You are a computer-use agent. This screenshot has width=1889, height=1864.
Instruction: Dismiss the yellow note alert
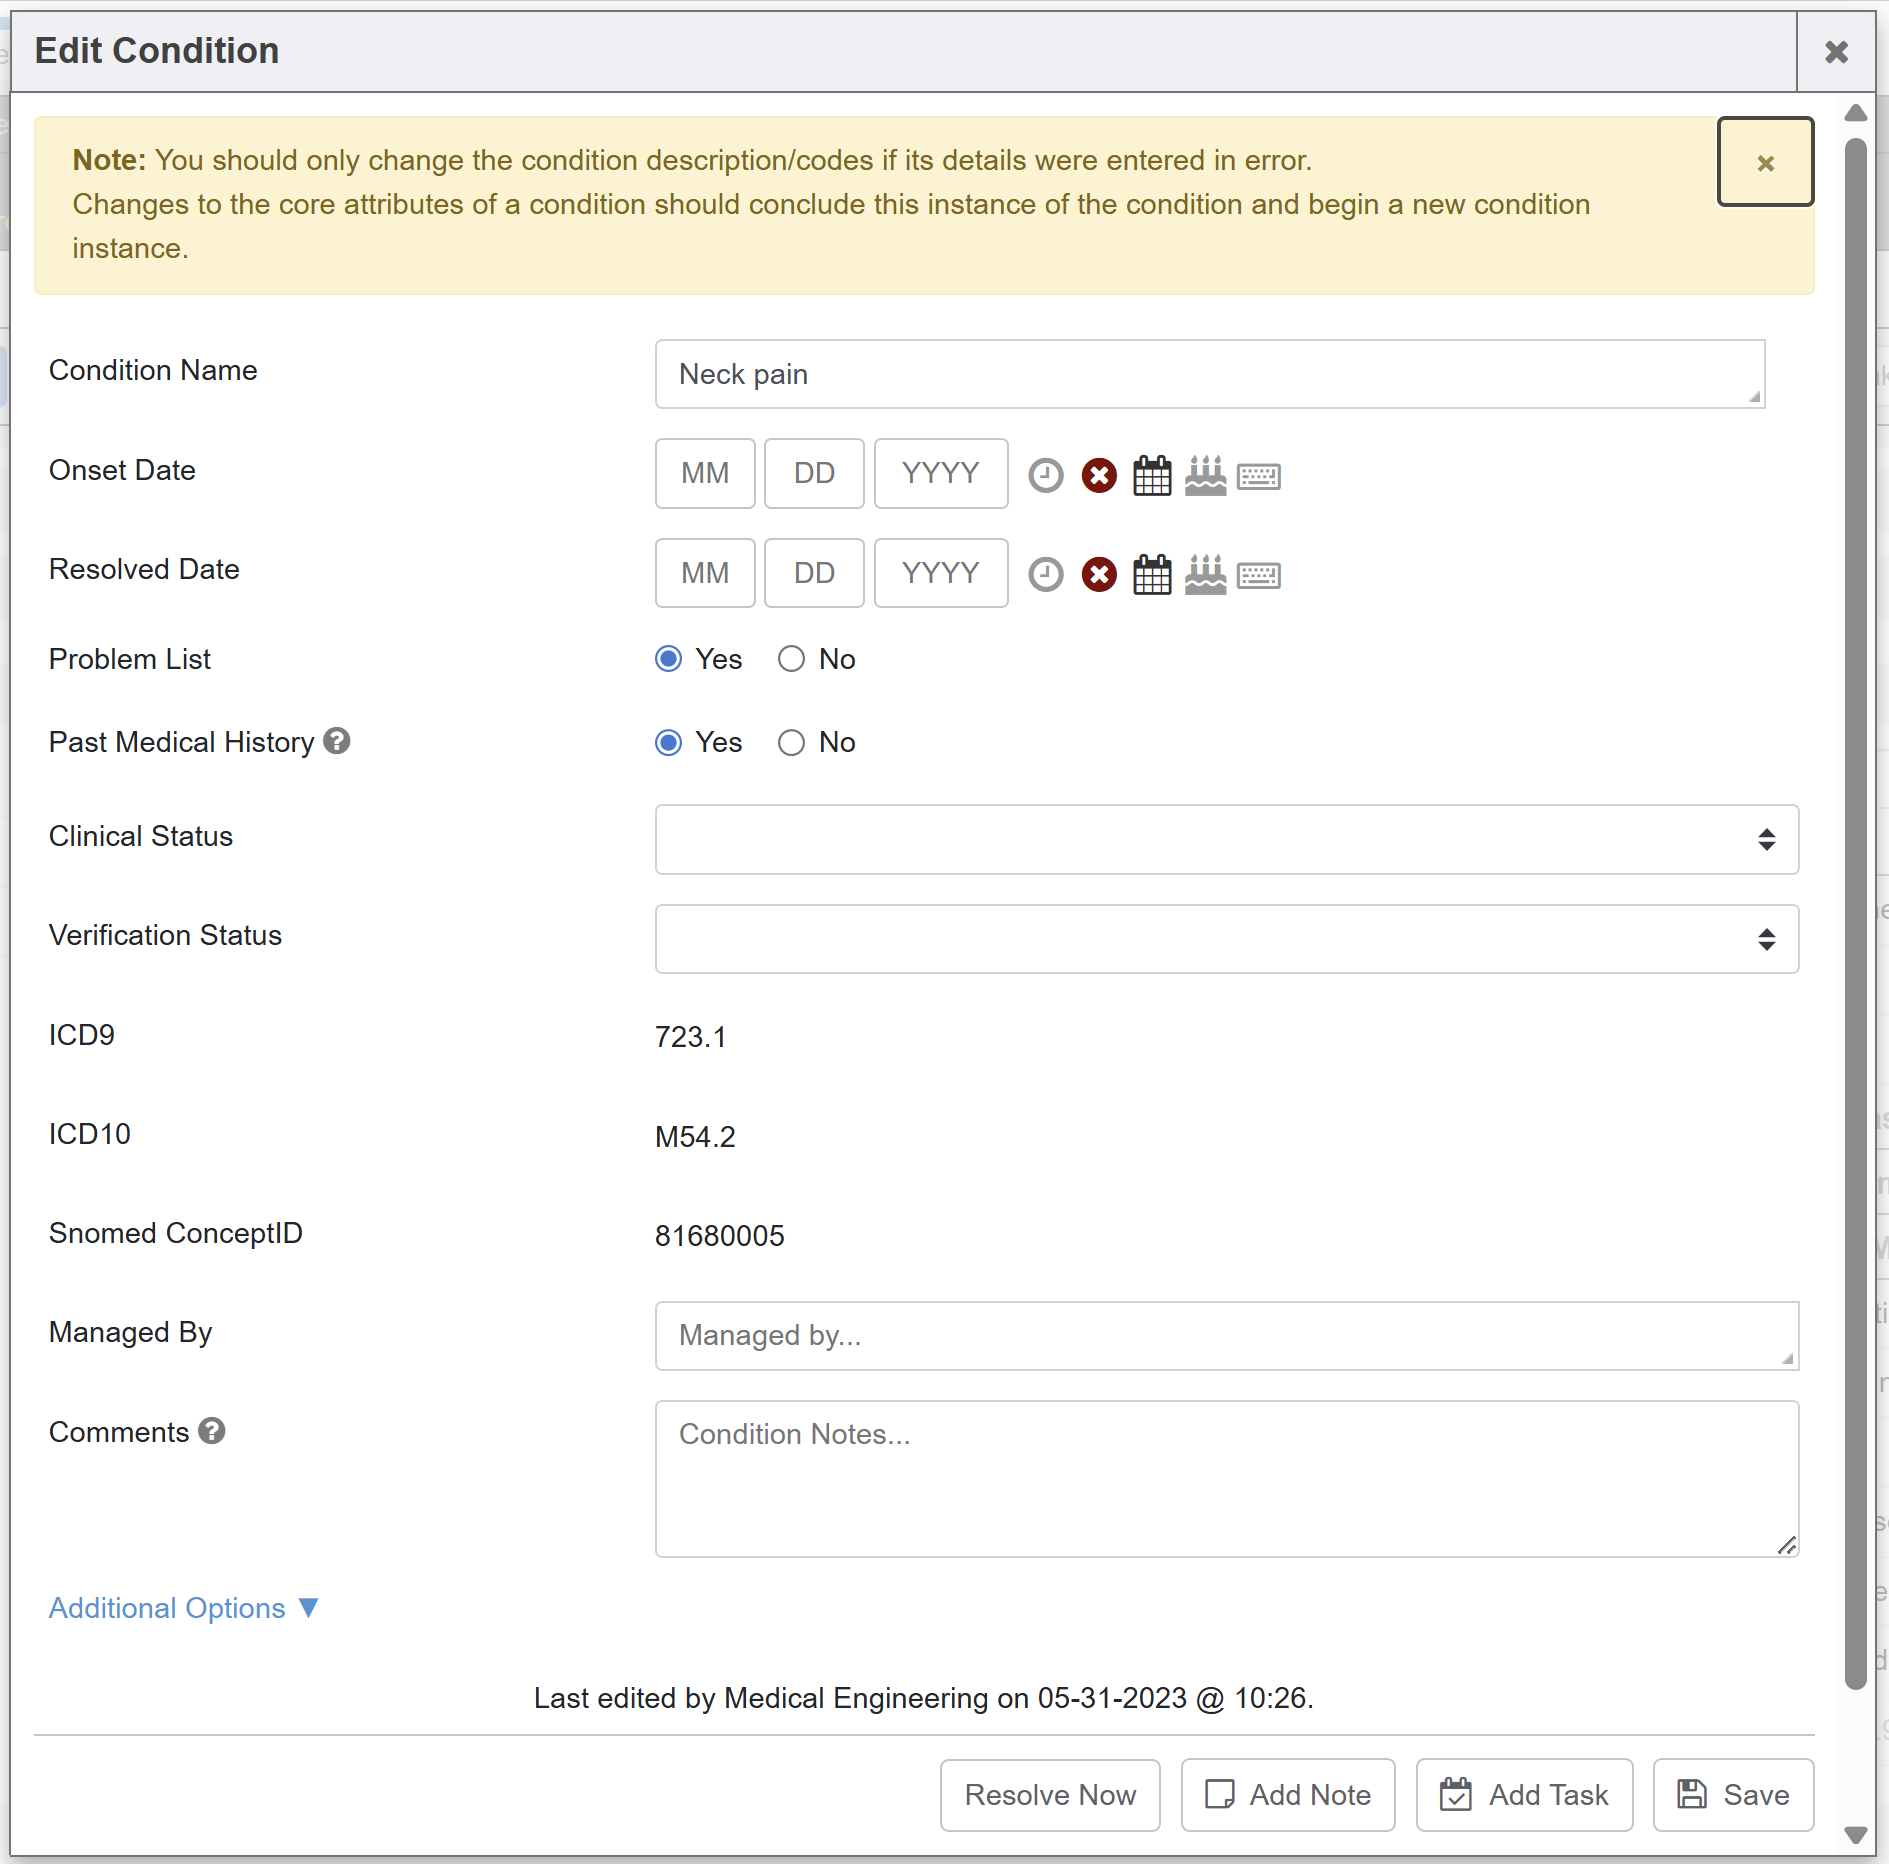tap(1765, 162)
